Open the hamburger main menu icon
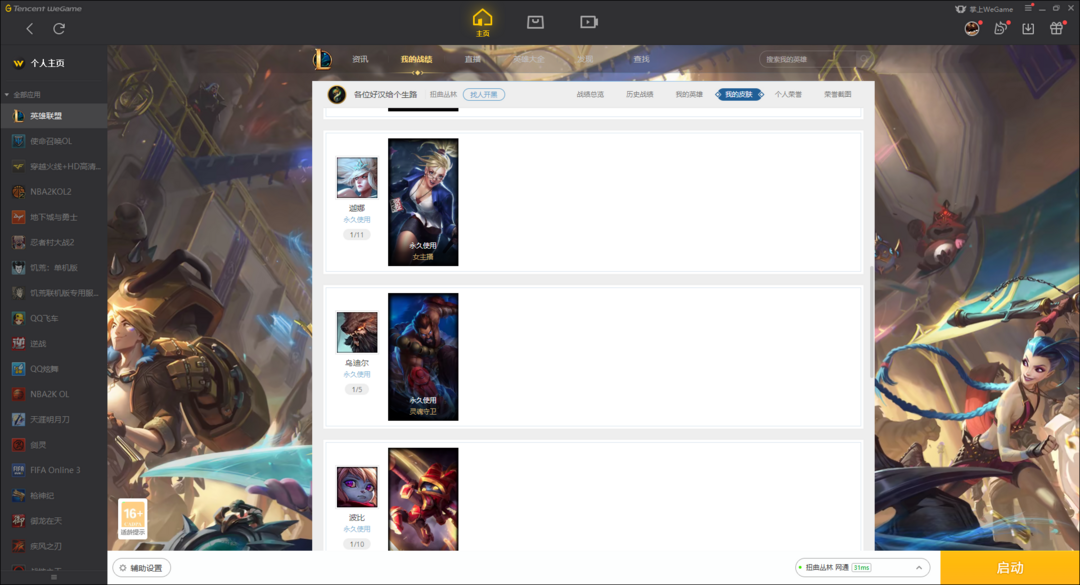 1028,8
